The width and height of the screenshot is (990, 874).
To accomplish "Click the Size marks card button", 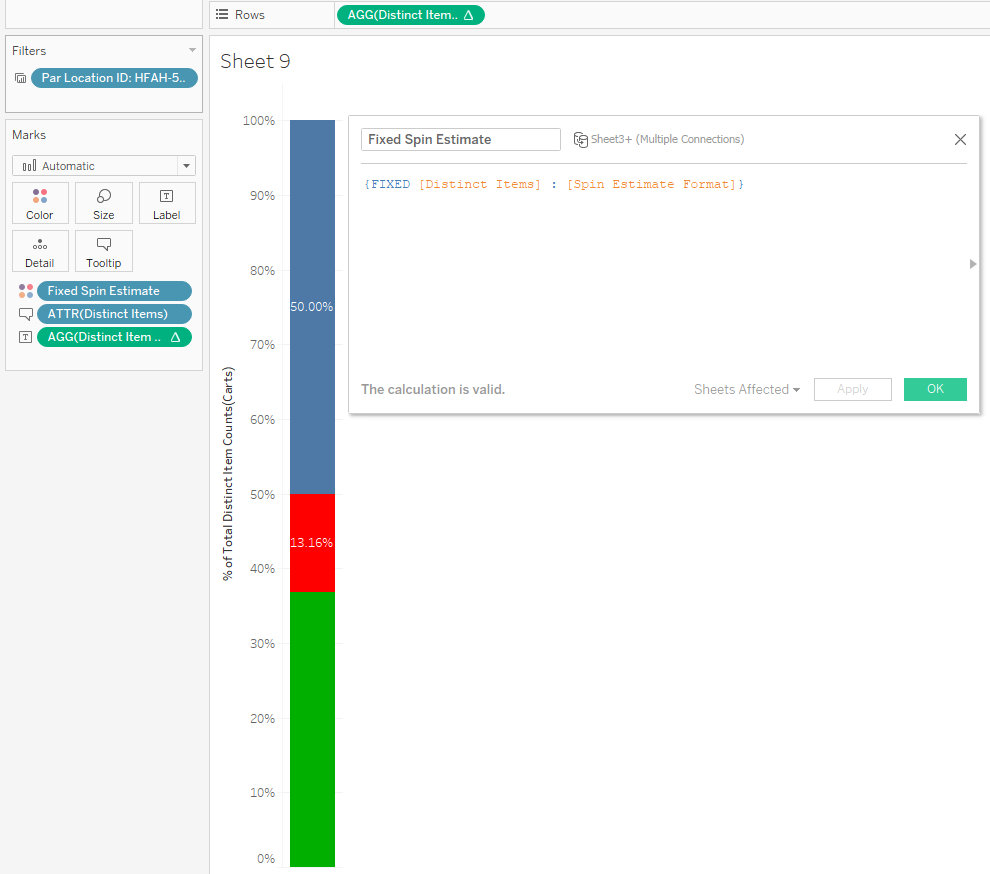I will [x=104, y=203].
